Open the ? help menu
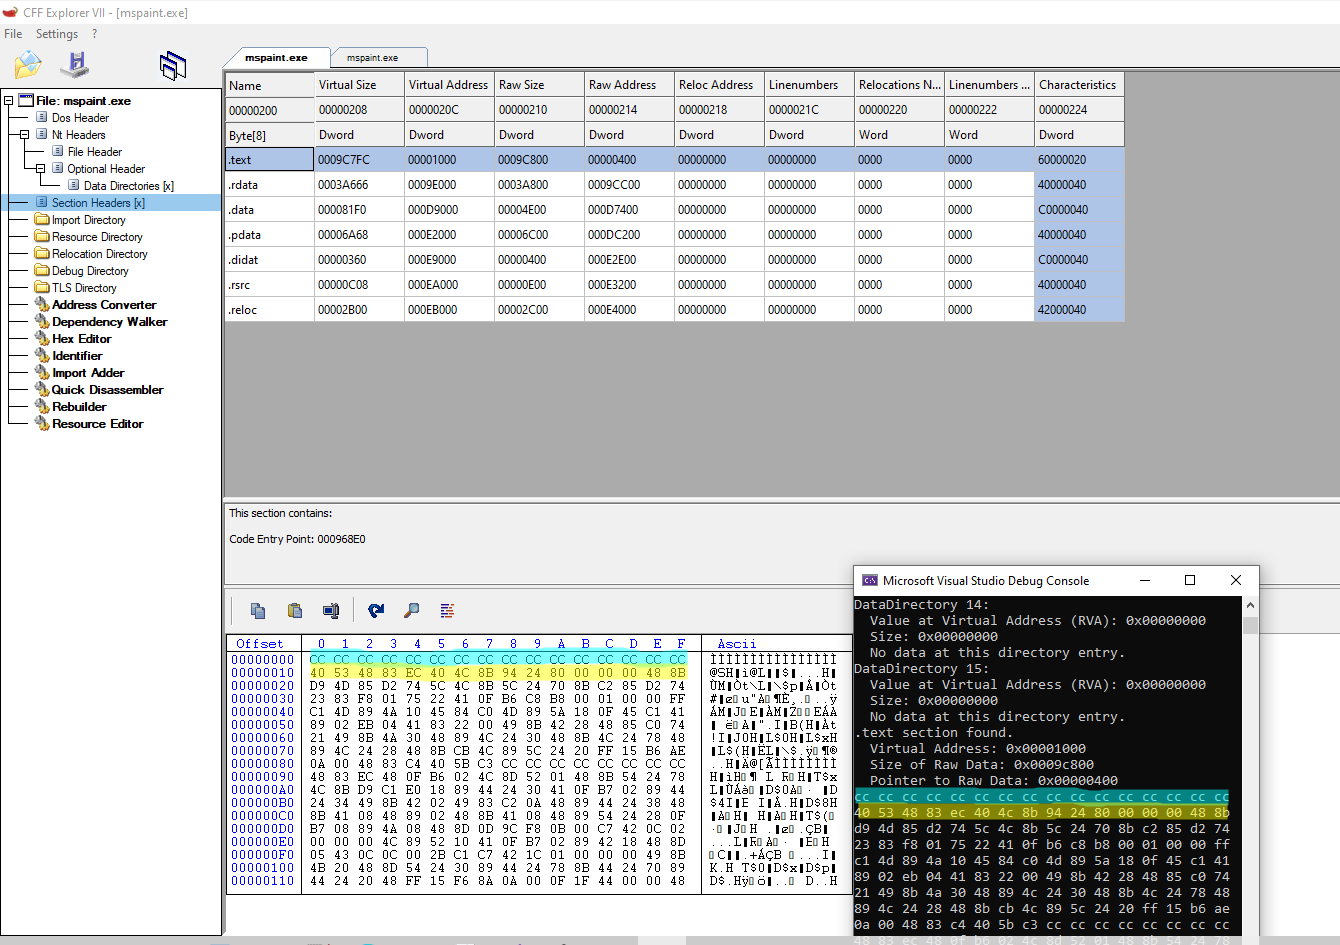 point(95,34)
